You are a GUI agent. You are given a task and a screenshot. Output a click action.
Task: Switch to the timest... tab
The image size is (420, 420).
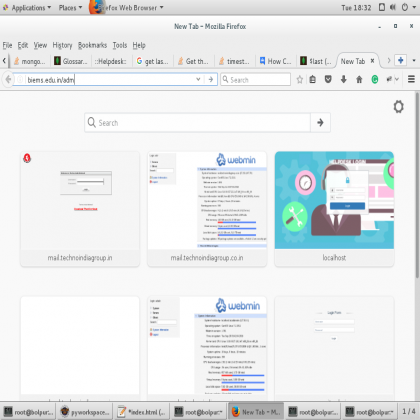tap(234, 61)
